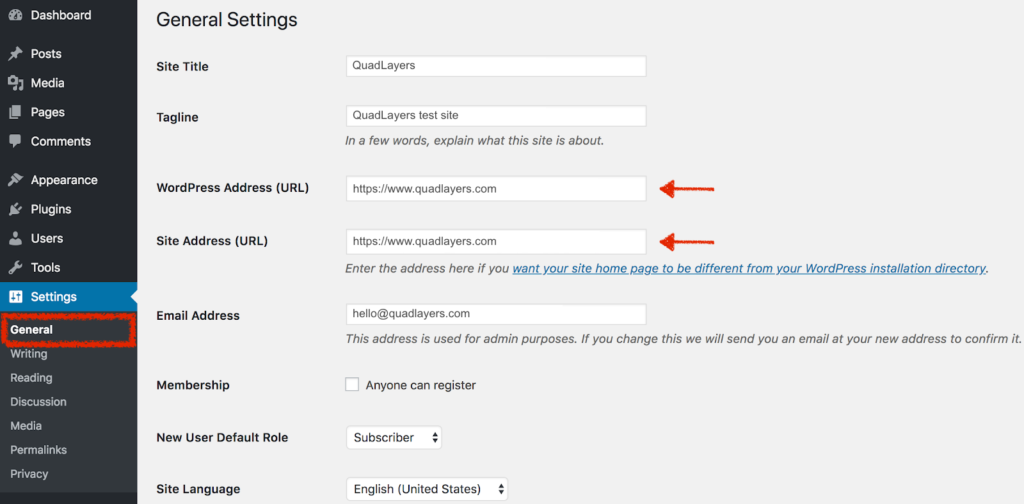
Task: Click the Site Title input field
Action: (x=496, y=66)
